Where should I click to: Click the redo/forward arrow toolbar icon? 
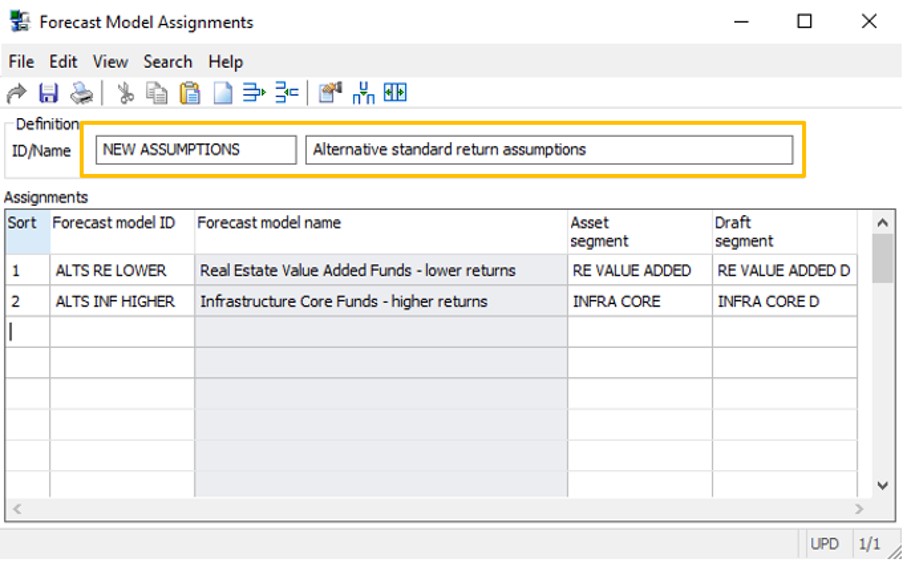(x=16, y=93)
